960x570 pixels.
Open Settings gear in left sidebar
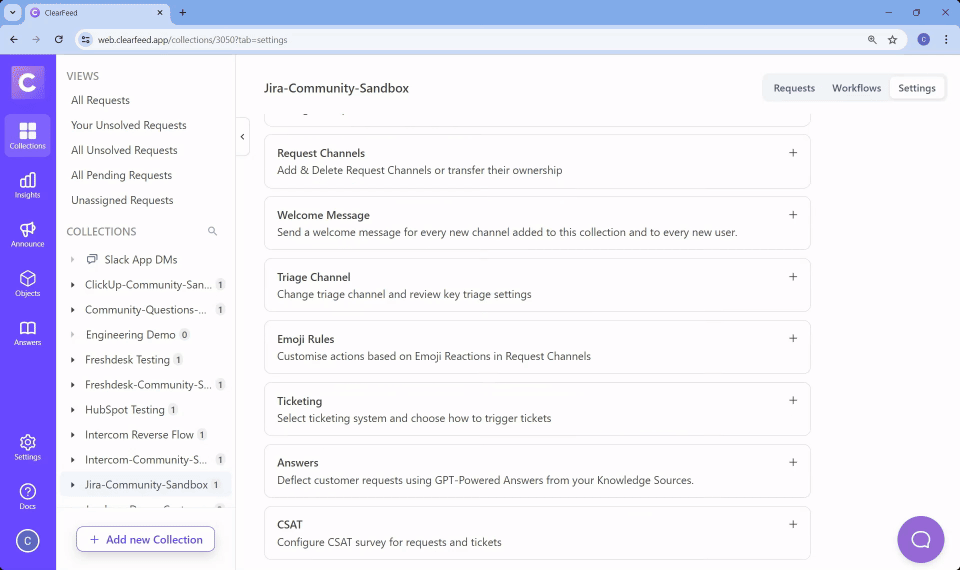pyautogui.click(x=28, y=446)
